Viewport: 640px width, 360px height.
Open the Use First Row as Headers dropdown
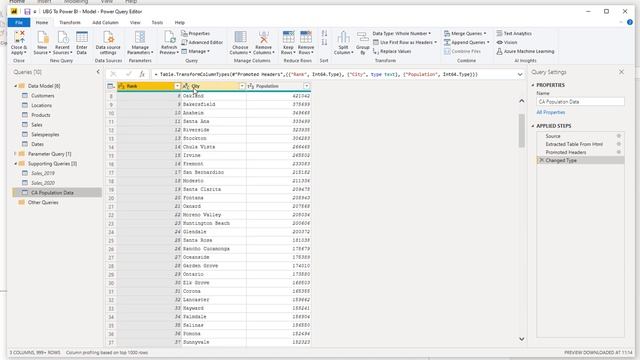[x=405, y=42]
